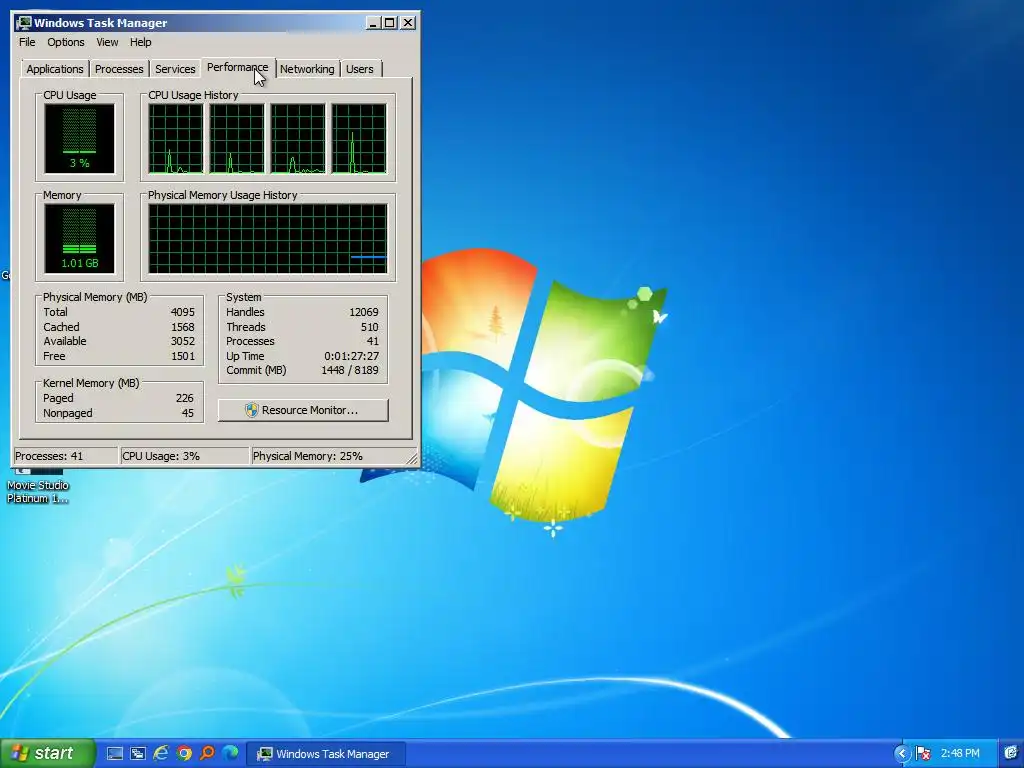1024x768 pixels.
Task: Click the Total physical memory value 4095
Action: pyautogui.click(x=183, y=312)
